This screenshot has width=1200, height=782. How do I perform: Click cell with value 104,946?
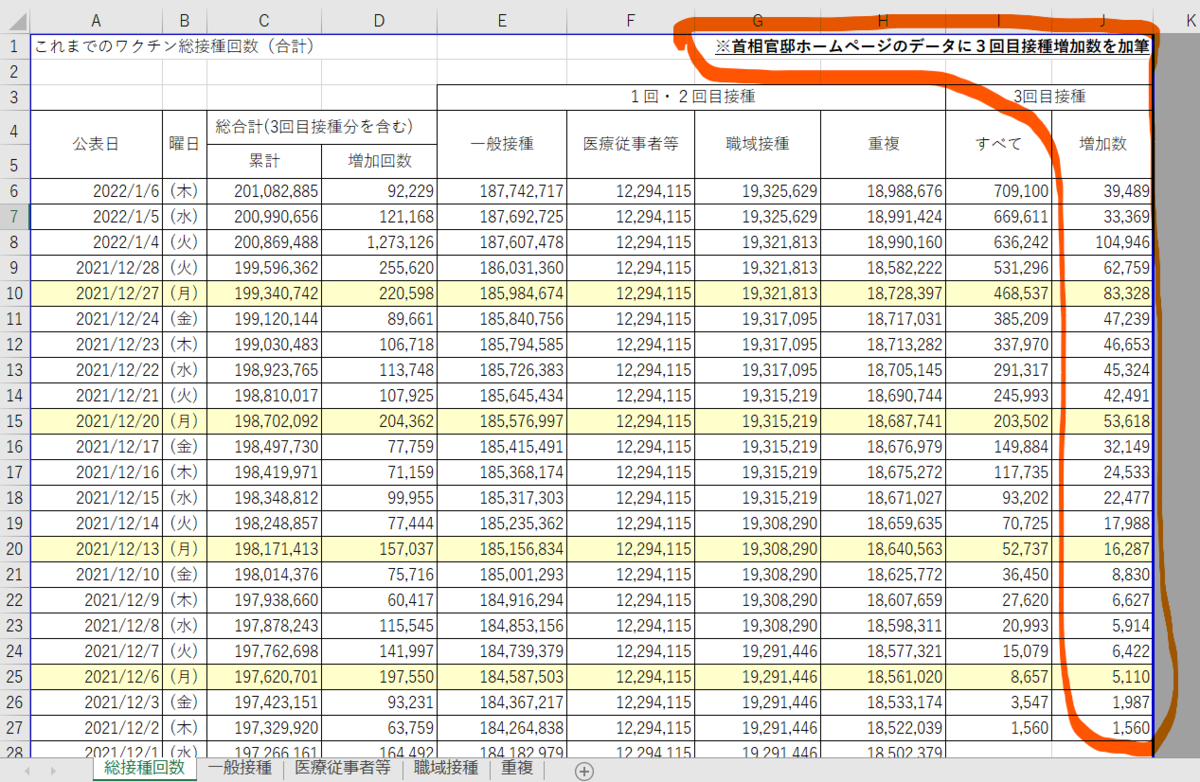point(1102,242)
